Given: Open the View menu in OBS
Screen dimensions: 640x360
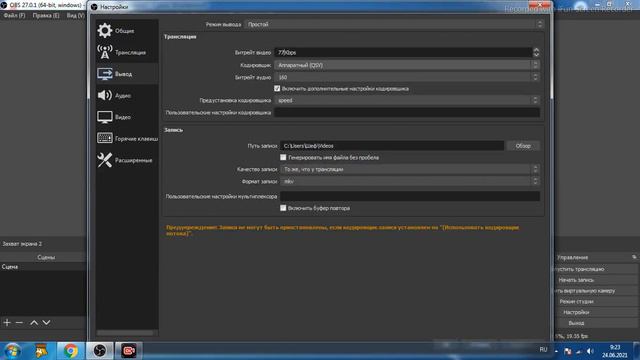Looking at the screenshot, I should [x=75, y=16].
